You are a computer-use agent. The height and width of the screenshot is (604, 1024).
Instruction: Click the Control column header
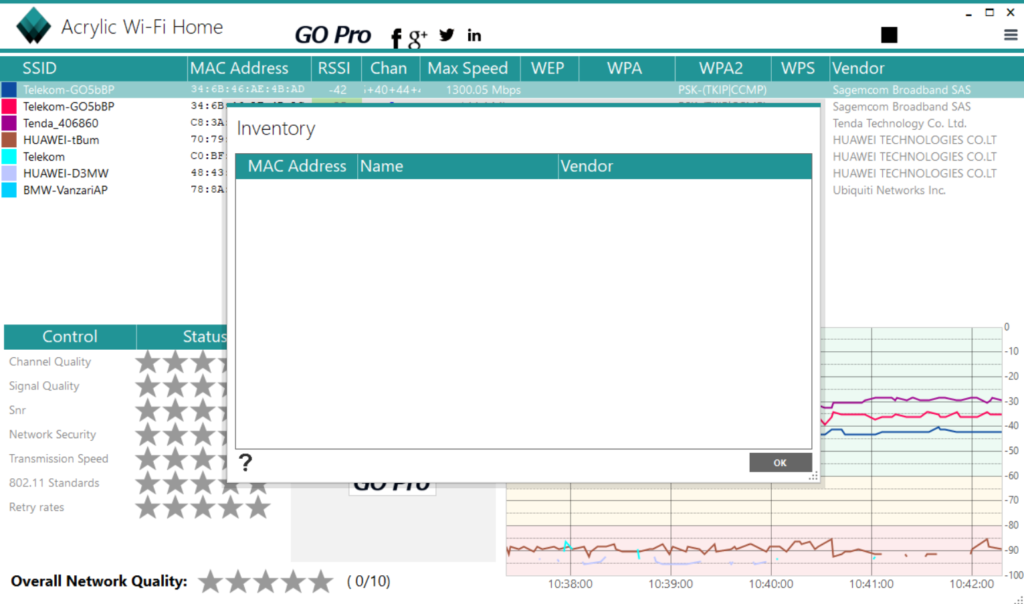[x=70, y=336]
